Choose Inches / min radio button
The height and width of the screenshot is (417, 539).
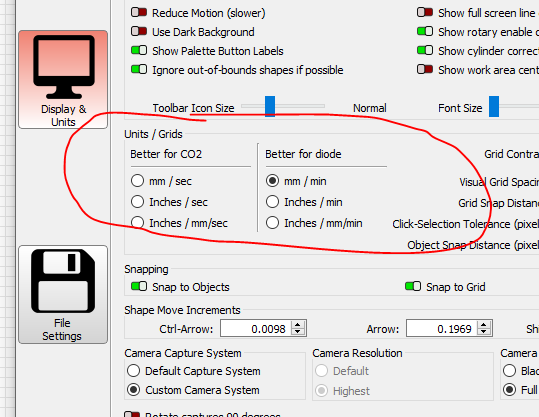[x=272, y=202]
